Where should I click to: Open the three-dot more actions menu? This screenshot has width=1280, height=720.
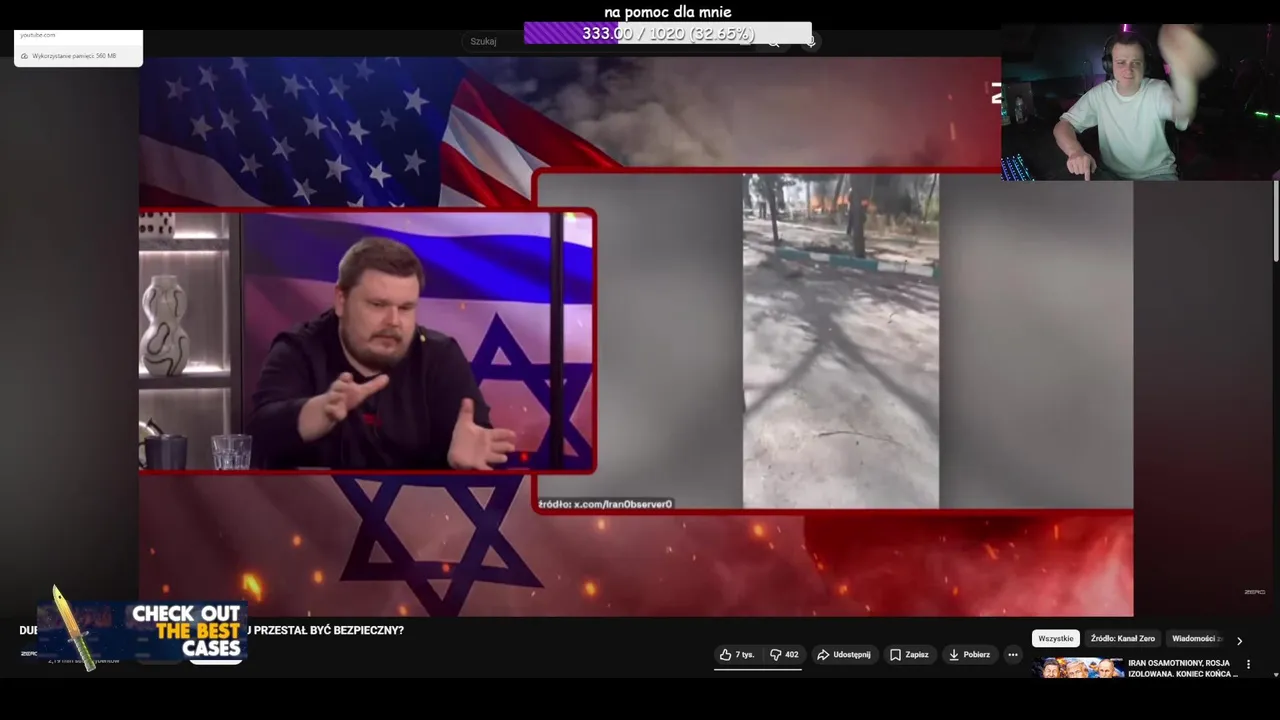(x=1013, y=655)
